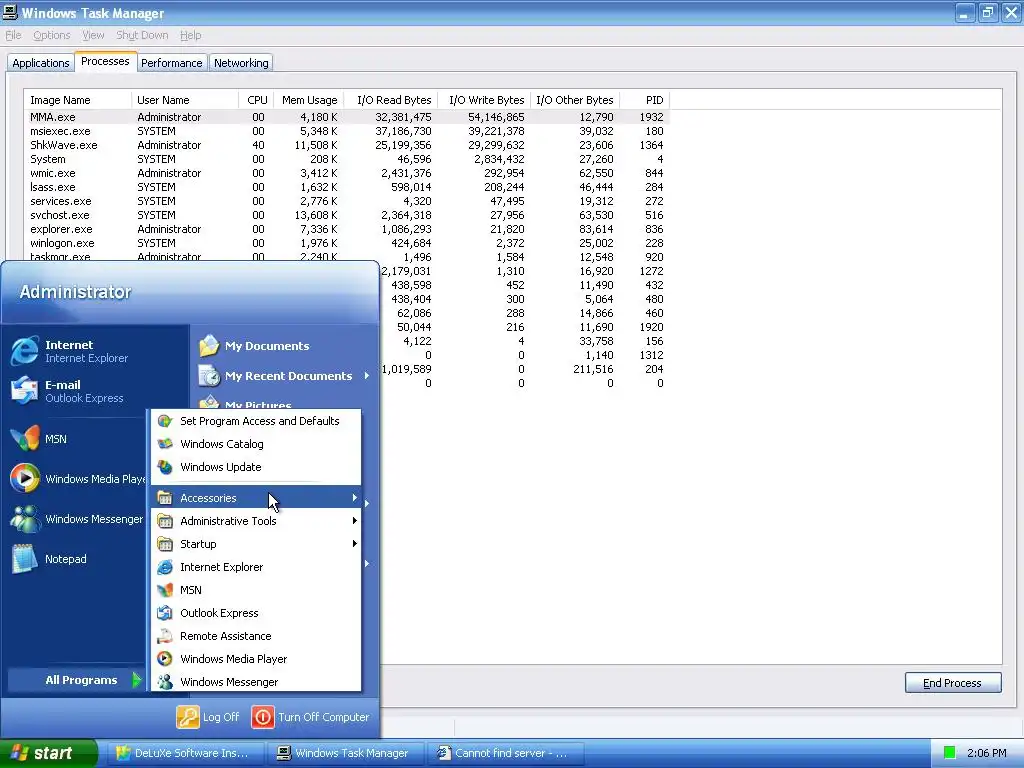This screenshot has width=1024, height=768.
Task: Open the Shut Down menu
Action: coord(142,35)
